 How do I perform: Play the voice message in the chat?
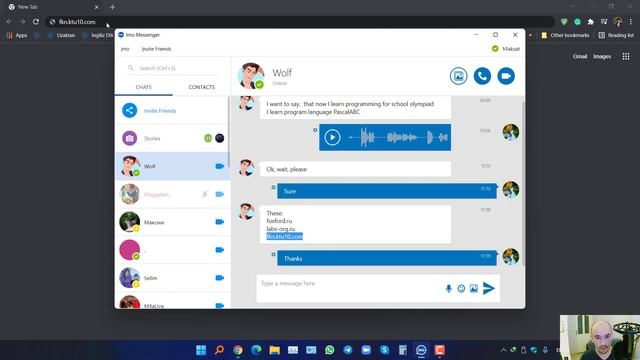pyautogui.click(x=332, y=138)
